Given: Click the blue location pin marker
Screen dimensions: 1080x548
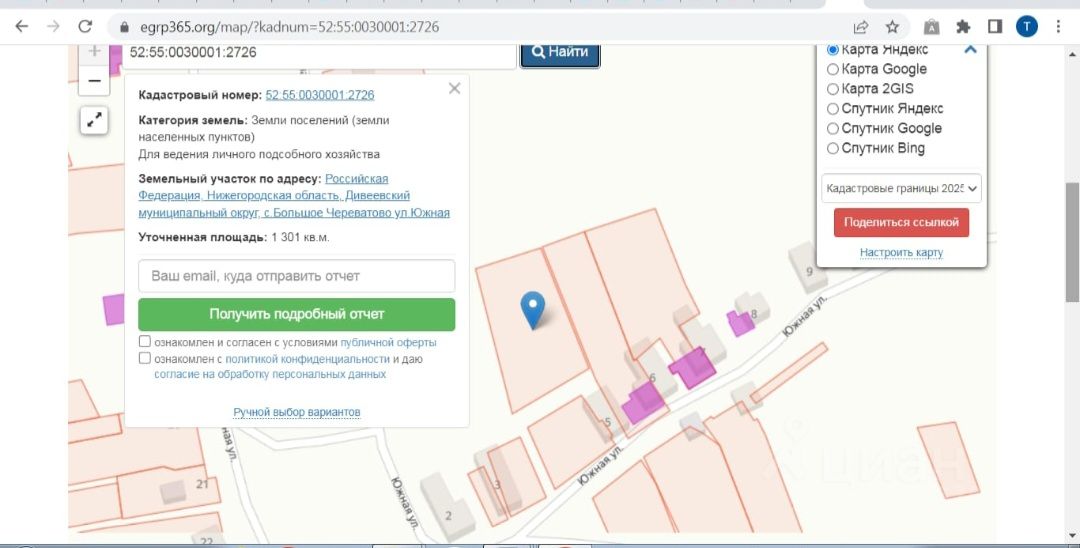Looking at the screenshot, I should pyautogui.click(x=535, y=310).
